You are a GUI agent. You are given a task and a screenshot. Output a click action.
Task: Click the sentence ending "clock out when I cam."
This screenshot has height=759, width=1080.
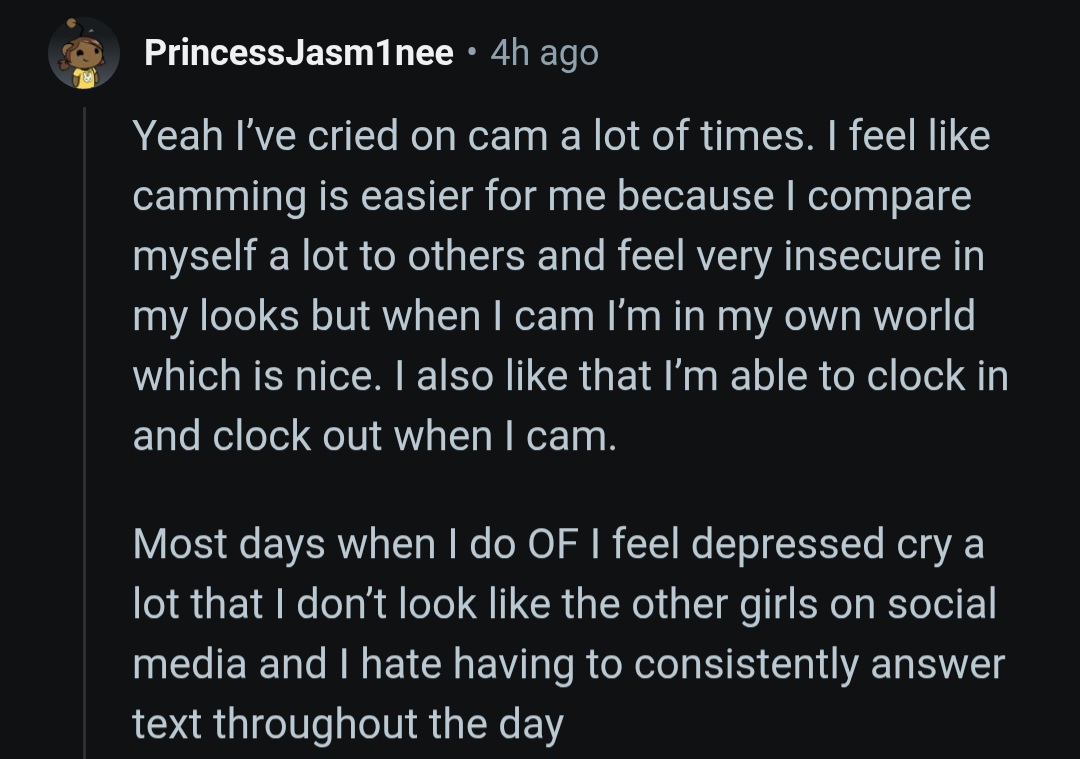(x=374, y=437)
